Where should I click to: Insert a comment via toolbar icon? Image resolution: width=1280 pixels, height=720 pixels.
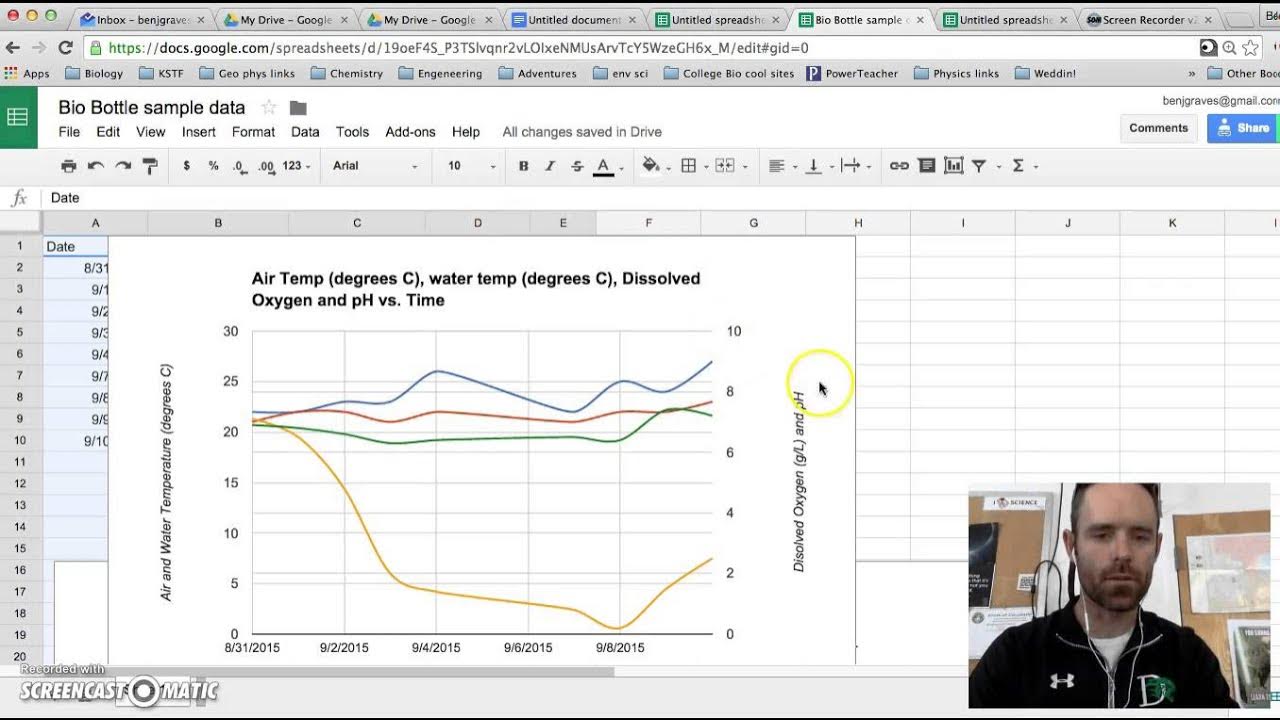(927, 166)
